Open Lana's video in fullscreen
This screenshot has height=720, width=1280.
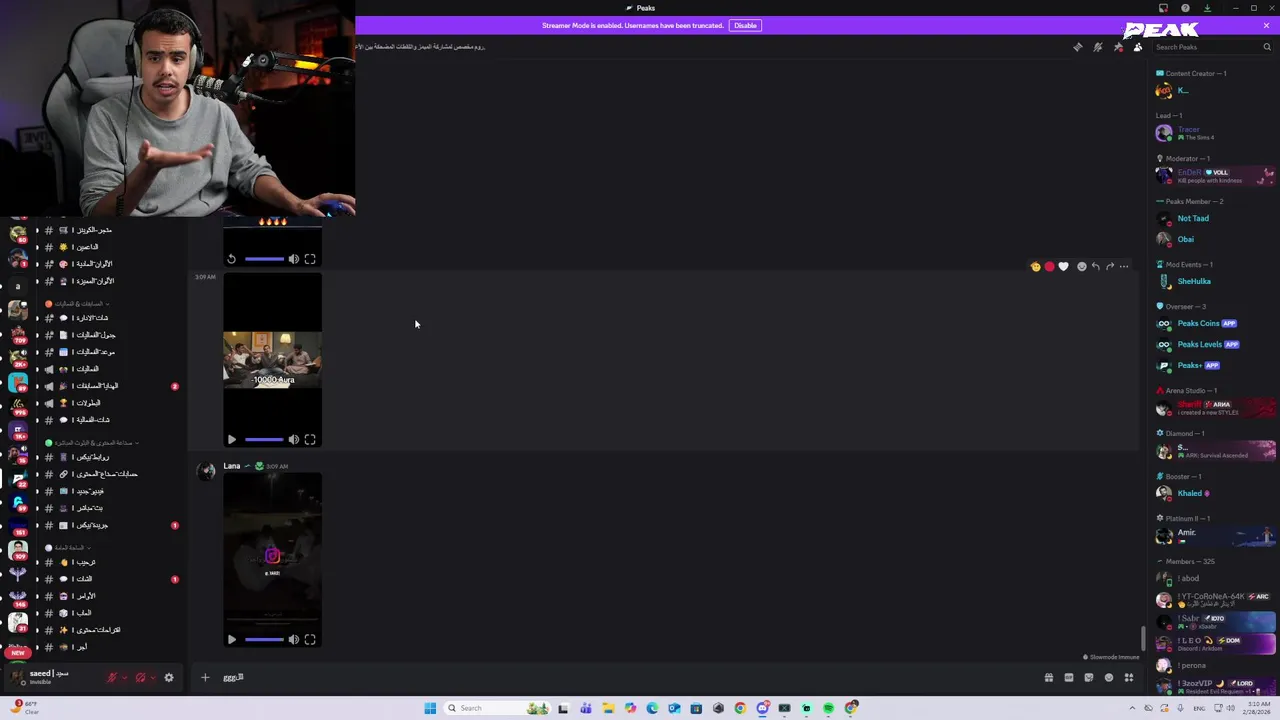click(x=310, y=639)
